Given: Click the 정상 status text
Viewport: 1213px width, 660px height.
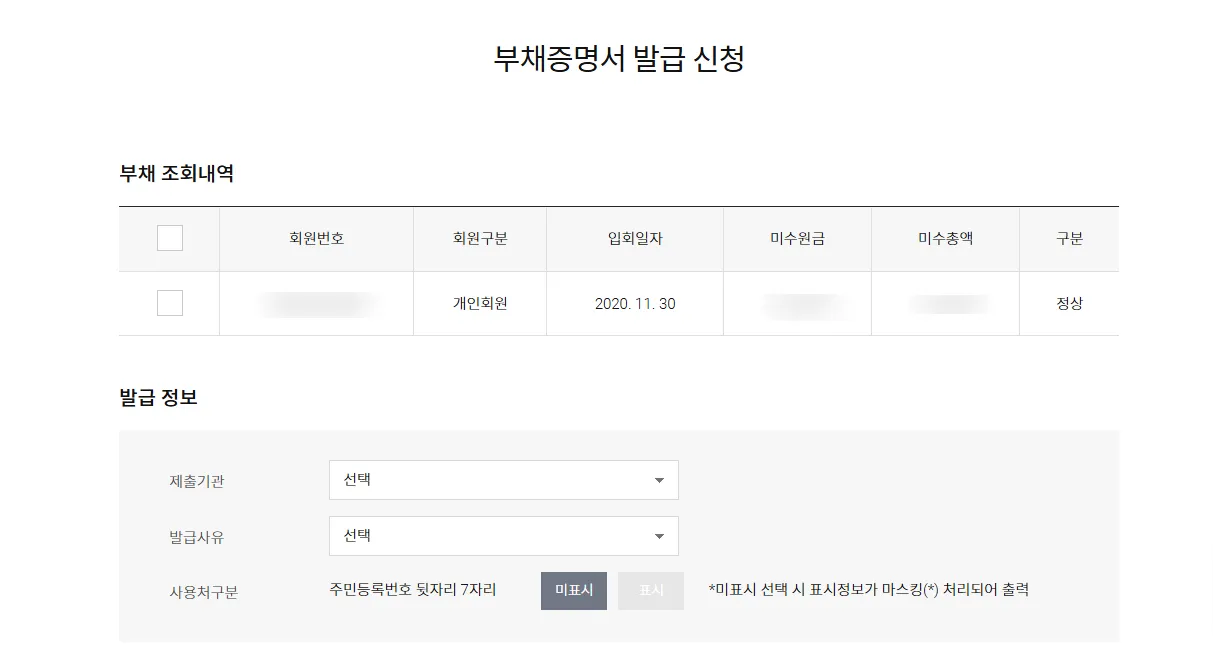Looking at the screenshot, I should click(x=1069, y=303).
